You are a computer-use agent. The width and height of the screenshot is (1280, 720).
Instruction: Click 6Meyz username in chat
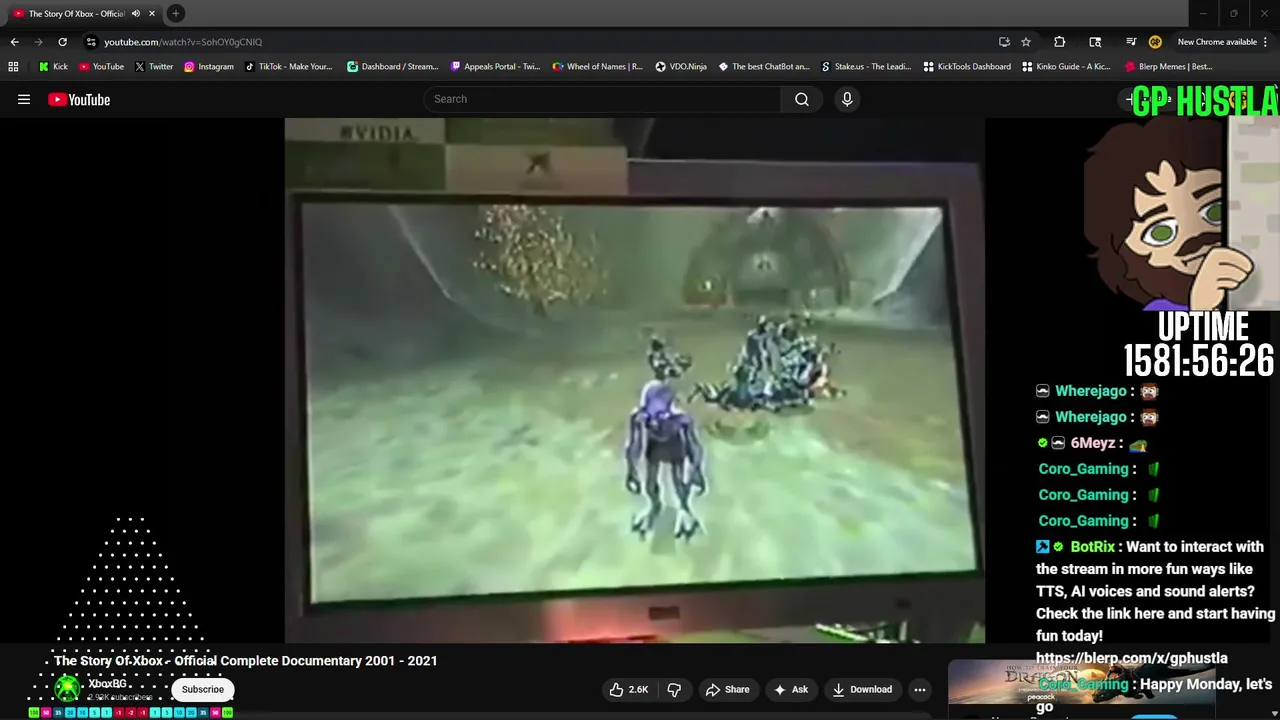tap(1092, 443)
